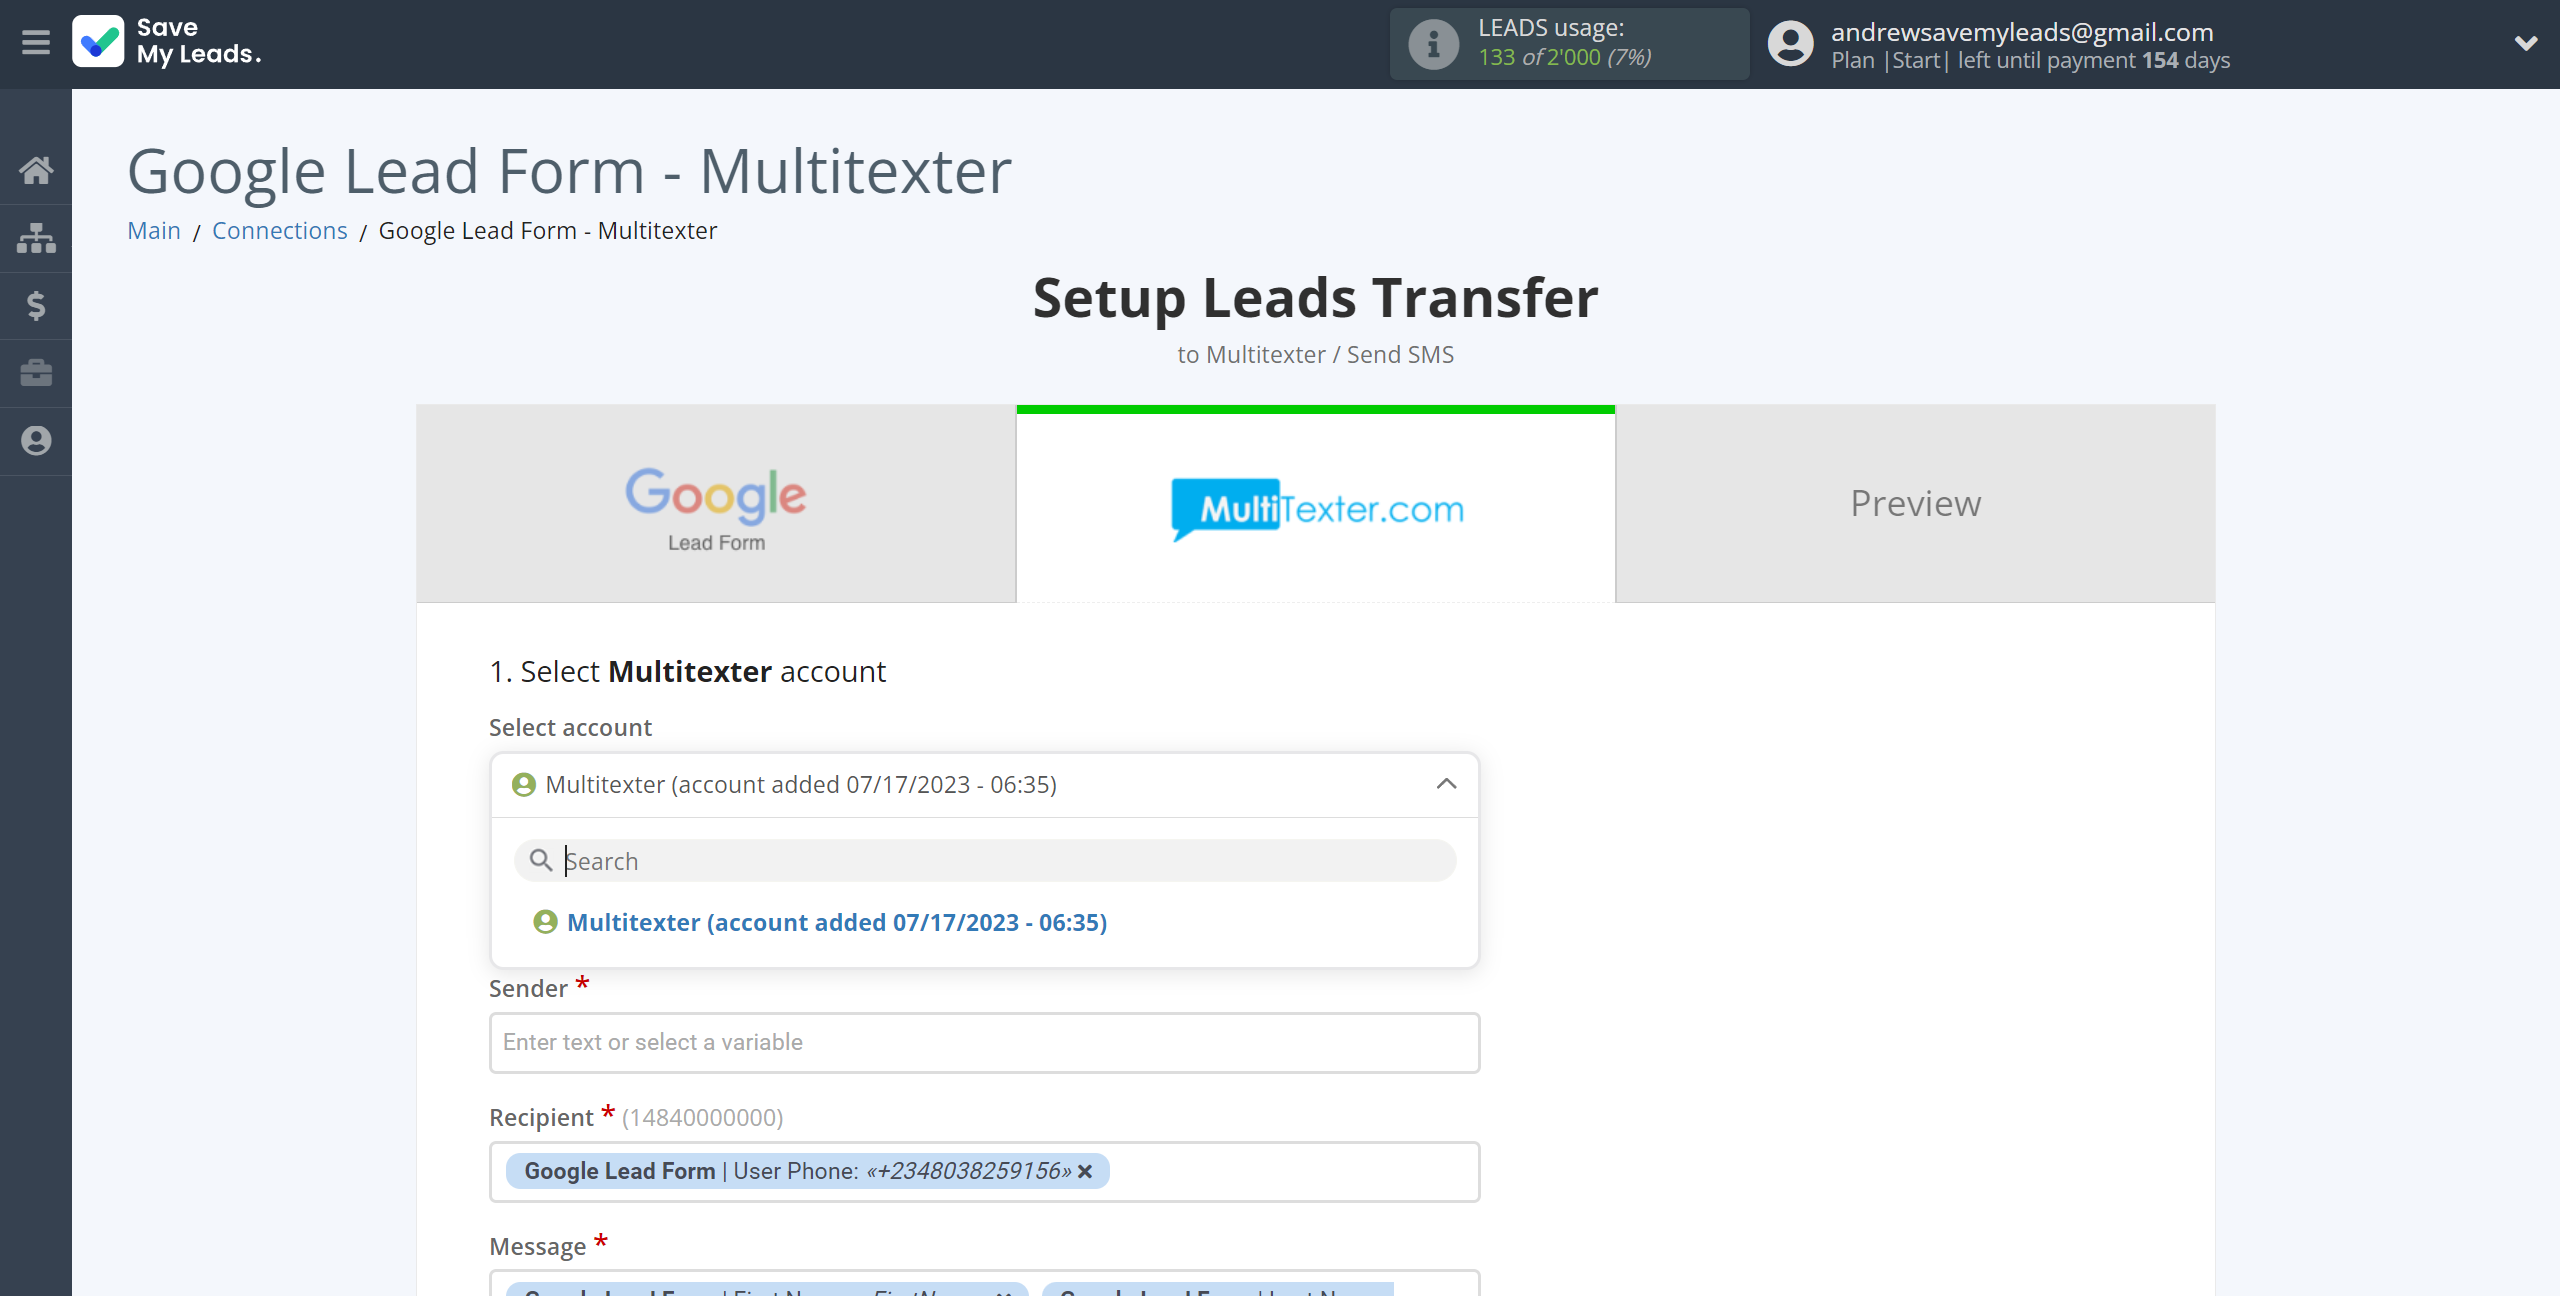Viewport: 2560px width, 1296px height.
Task: Click the briefcase/tools icon in sidebar
Action: [x=35, y=372]
